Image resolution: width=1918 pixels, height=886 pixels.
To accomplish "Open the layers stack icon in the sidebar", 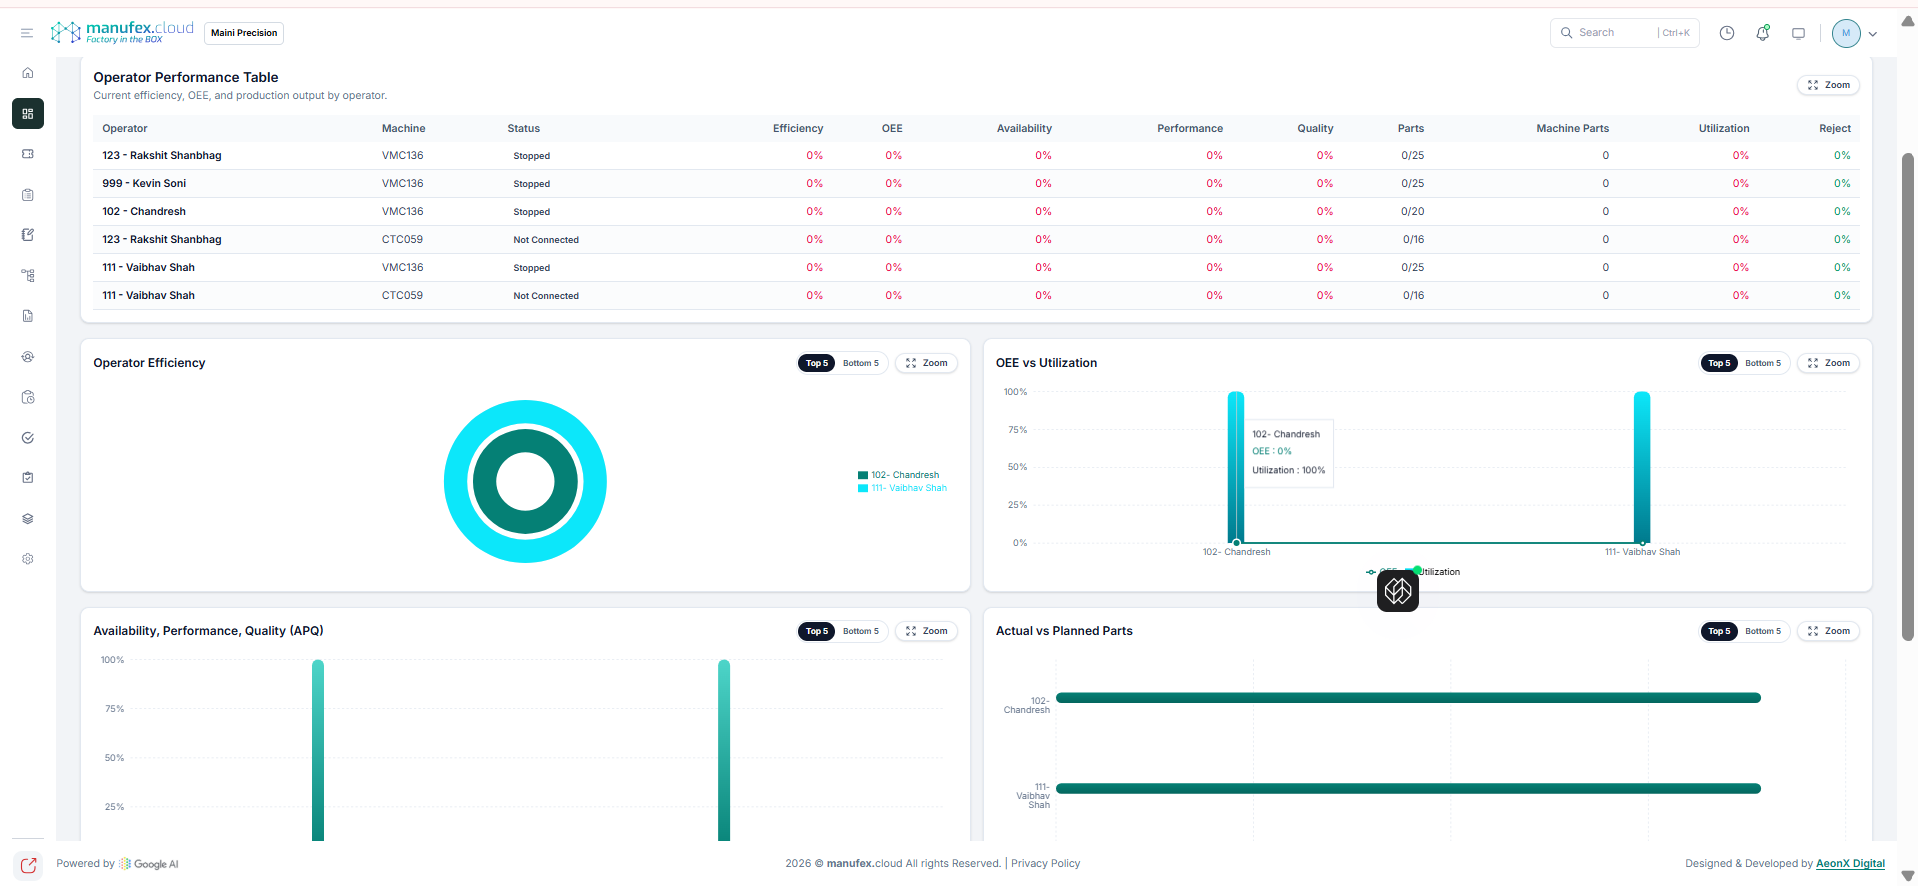I will [28, 519].
